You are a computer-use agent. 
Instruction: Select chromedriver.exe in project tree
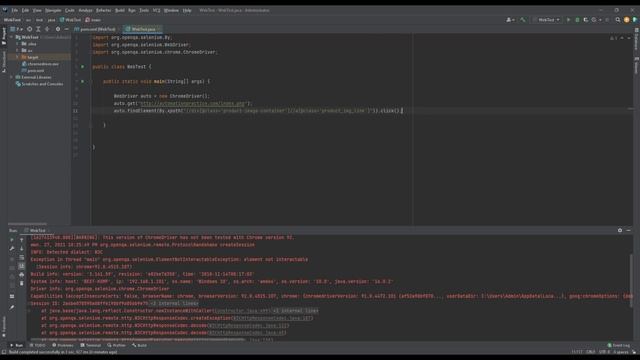click(40, 64)
